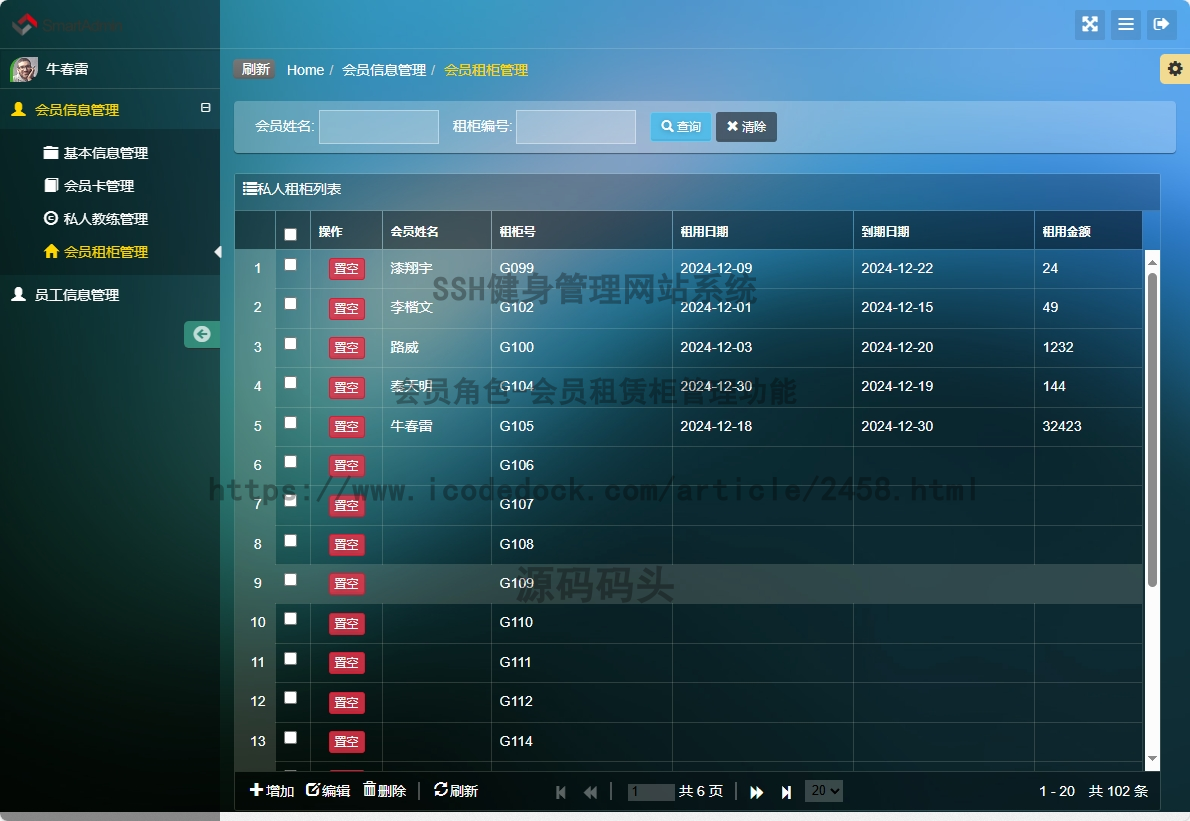Click 置空 button for row G112
Screen dimensions: 1190x821
pos(346,703)
